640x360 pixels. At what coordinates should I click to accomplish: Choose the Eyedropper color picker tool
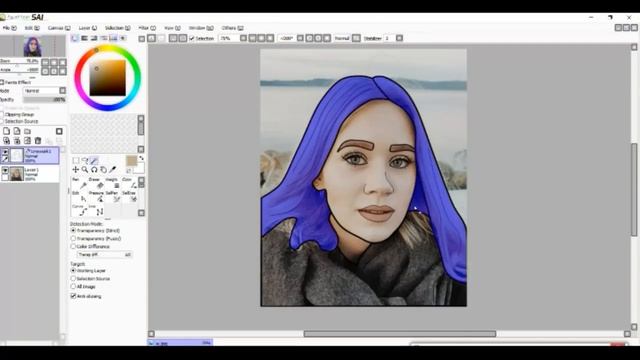(x=113, y=169)
